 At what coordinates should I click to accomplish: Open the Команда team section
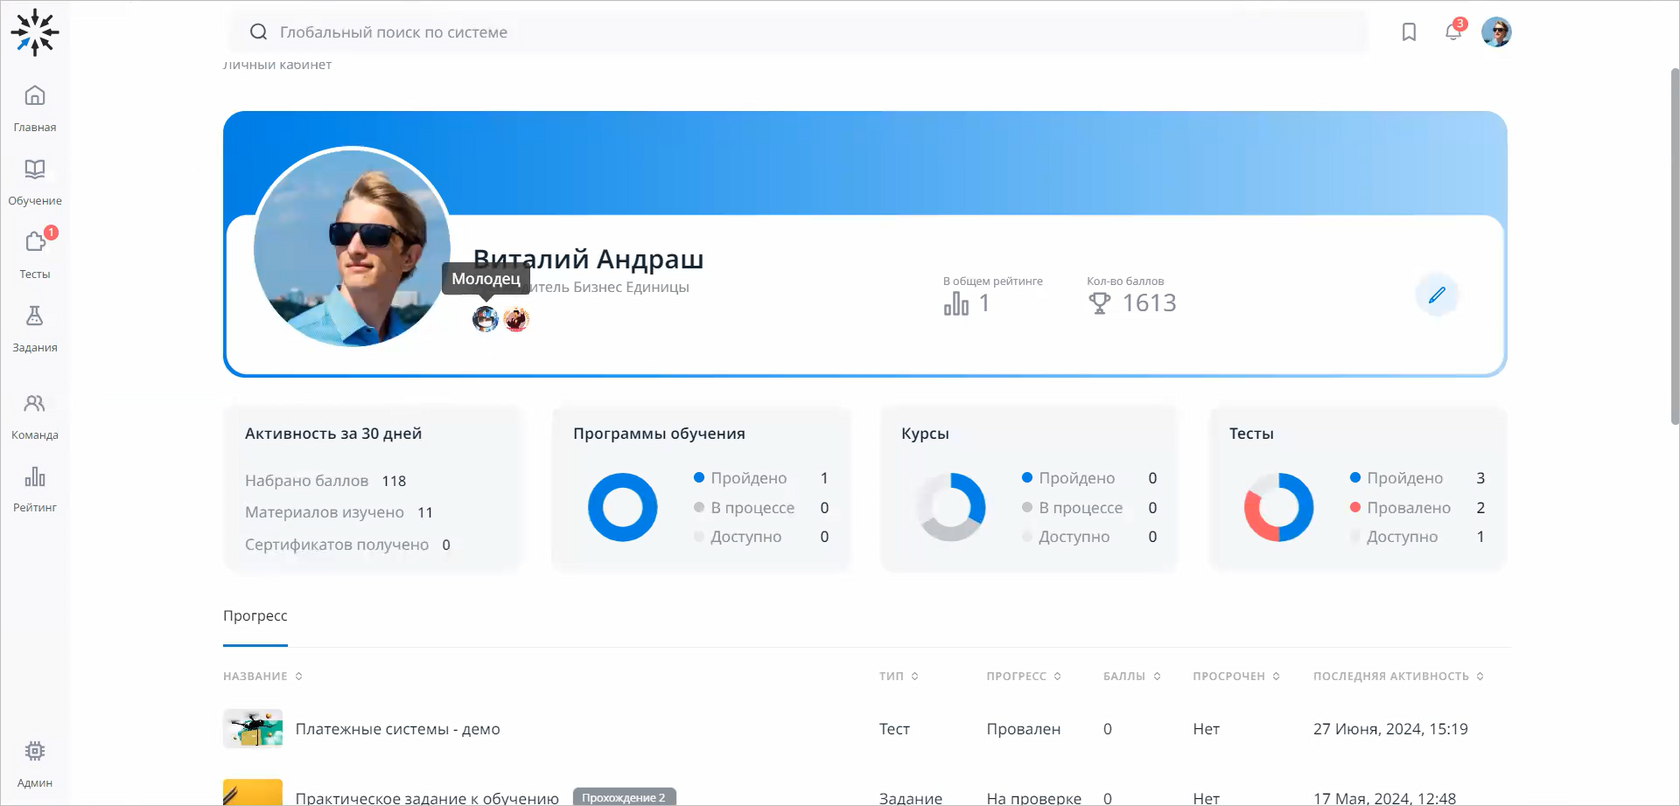[x=35, y=416]
